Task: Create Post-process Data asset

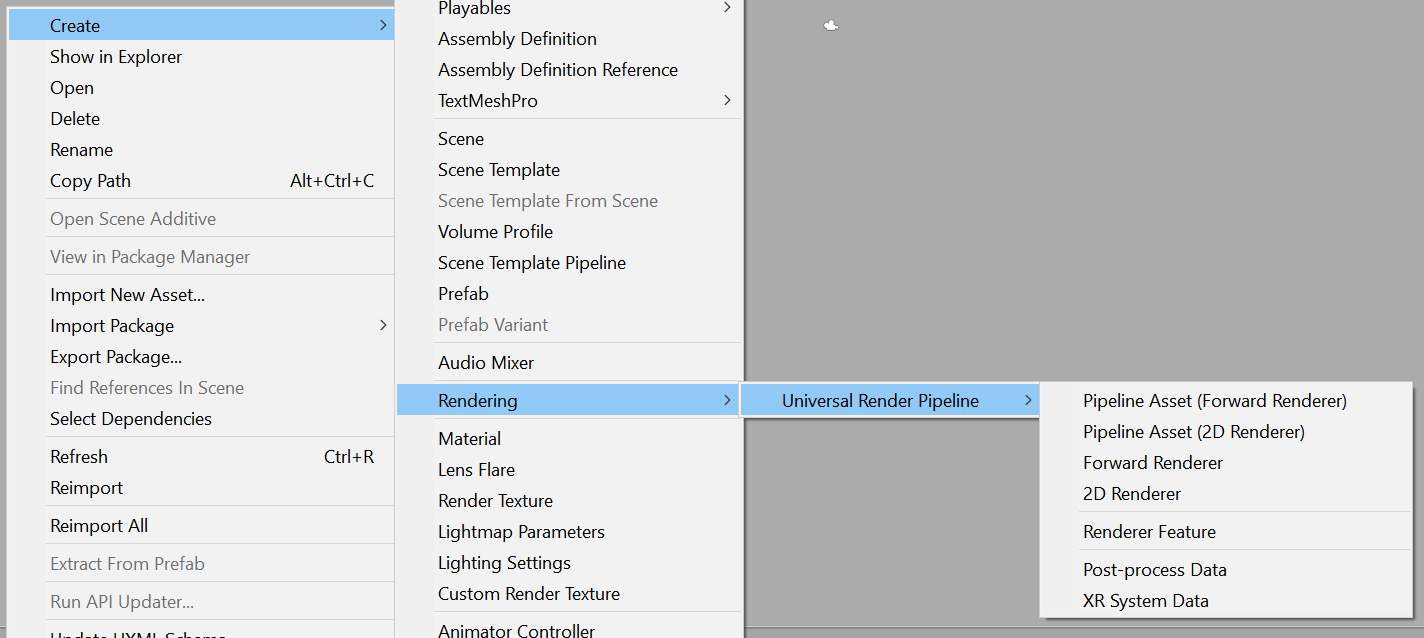Action: 1154,570
